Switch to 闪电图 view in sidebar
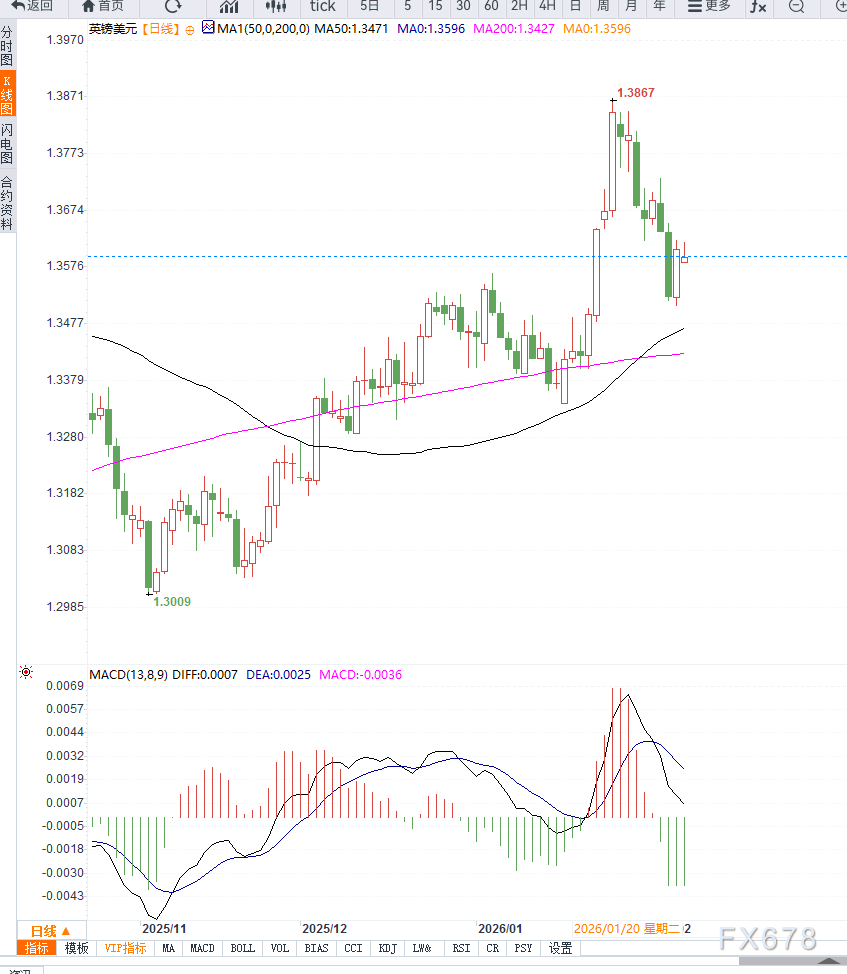 (7, 144)
